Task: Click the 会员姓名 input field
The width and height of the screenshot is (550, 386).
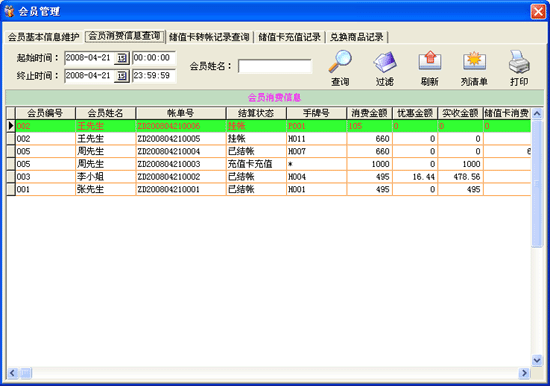Action: pos(275,66)
